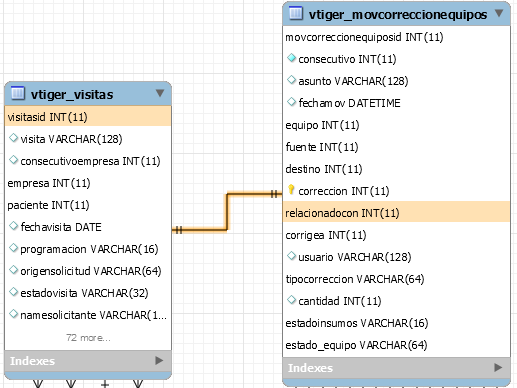Click the diamond icon beside asunto VARCHAR(128)

(x=291, y=80)
